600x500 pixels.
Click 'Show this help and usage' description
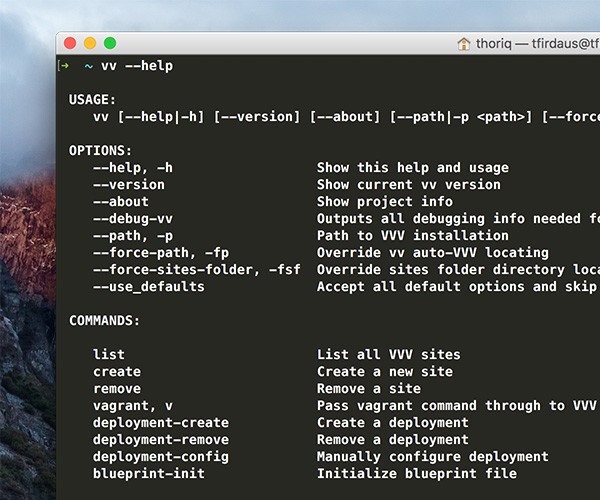pos(413,168)
